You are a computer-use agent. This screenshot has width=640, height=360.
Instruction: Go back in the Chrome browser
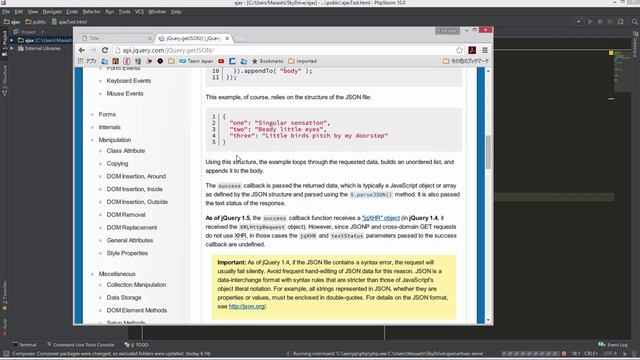(82, 50)
